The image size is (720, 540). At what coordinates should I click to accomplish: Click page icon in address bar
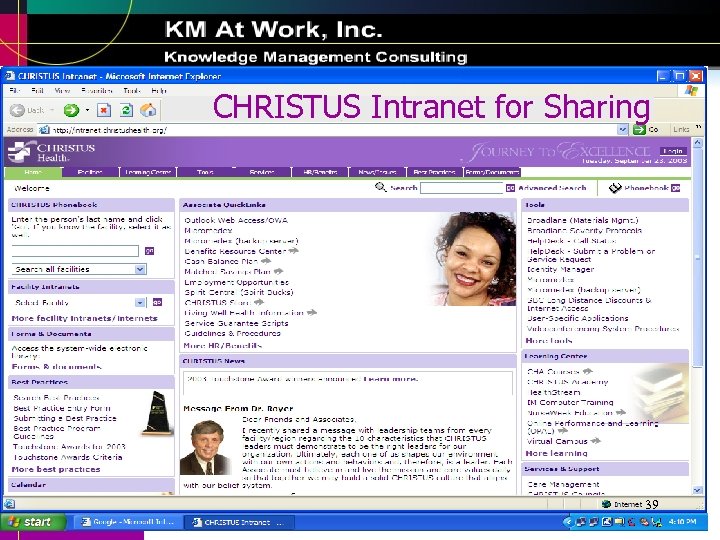click(x=44, y=130)
